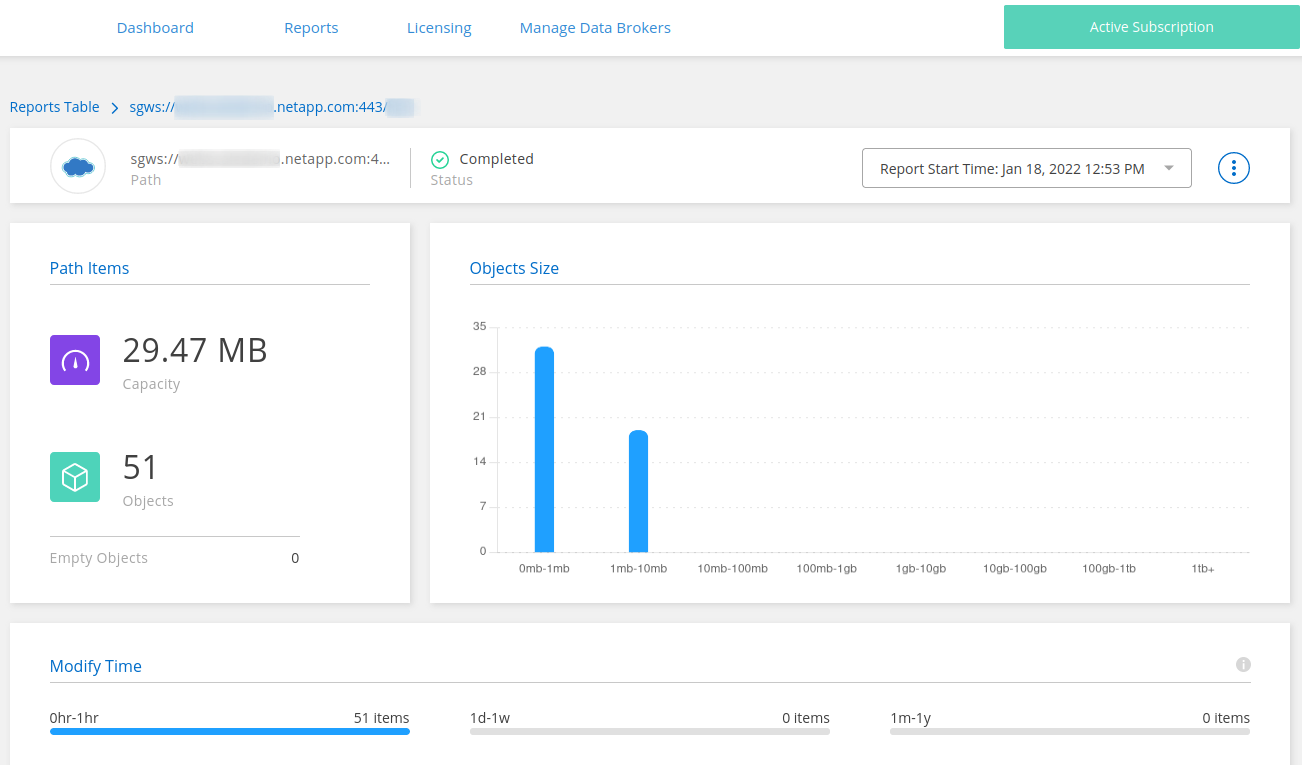The width and height of the screenshot is (1302, 765).
Task: Click the green Objects cube icon
Action: pyautogui.click(x=75, y=477)
